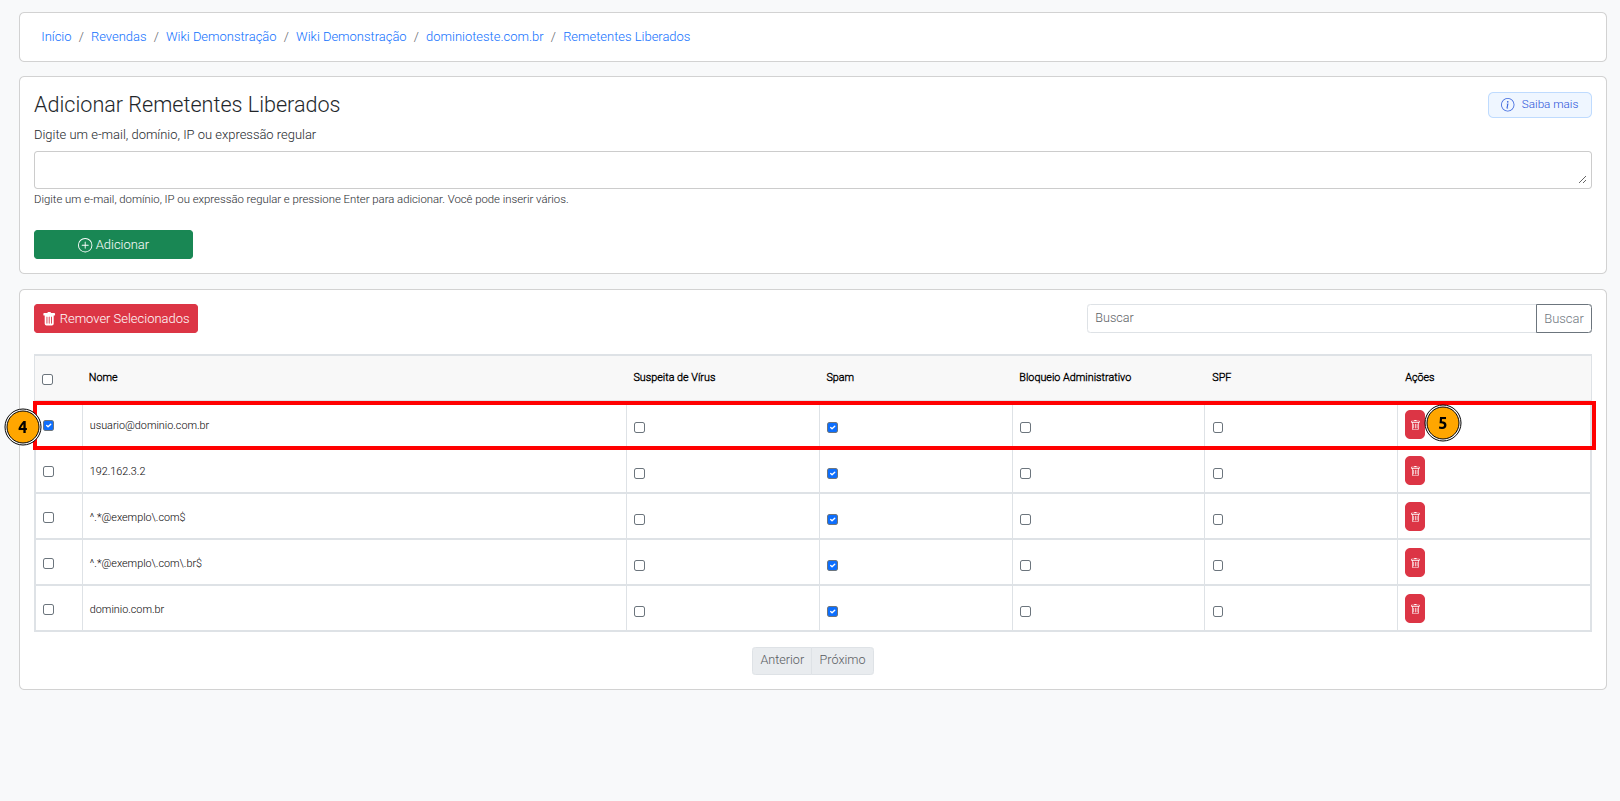
Task: Delete the usuario@dominio.com.br sender entry
Action: (1414, 425)
